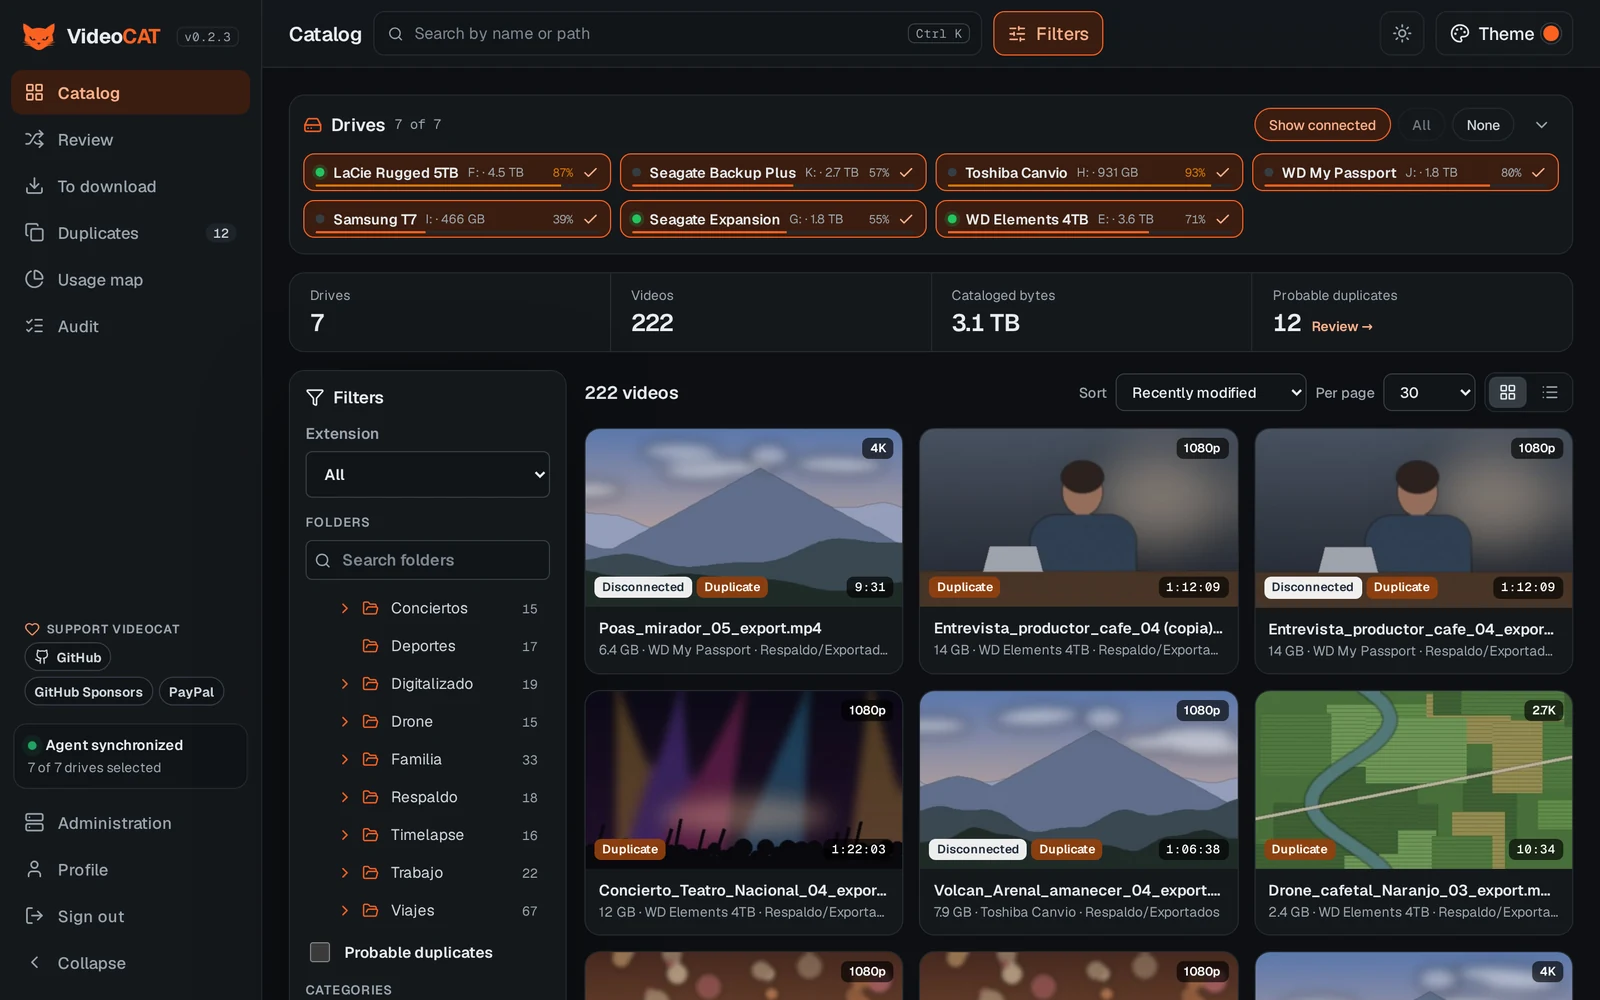Deselect the Seagate Backup Plus drive
Viewport: 1600px width, 1000px height.
773,173
